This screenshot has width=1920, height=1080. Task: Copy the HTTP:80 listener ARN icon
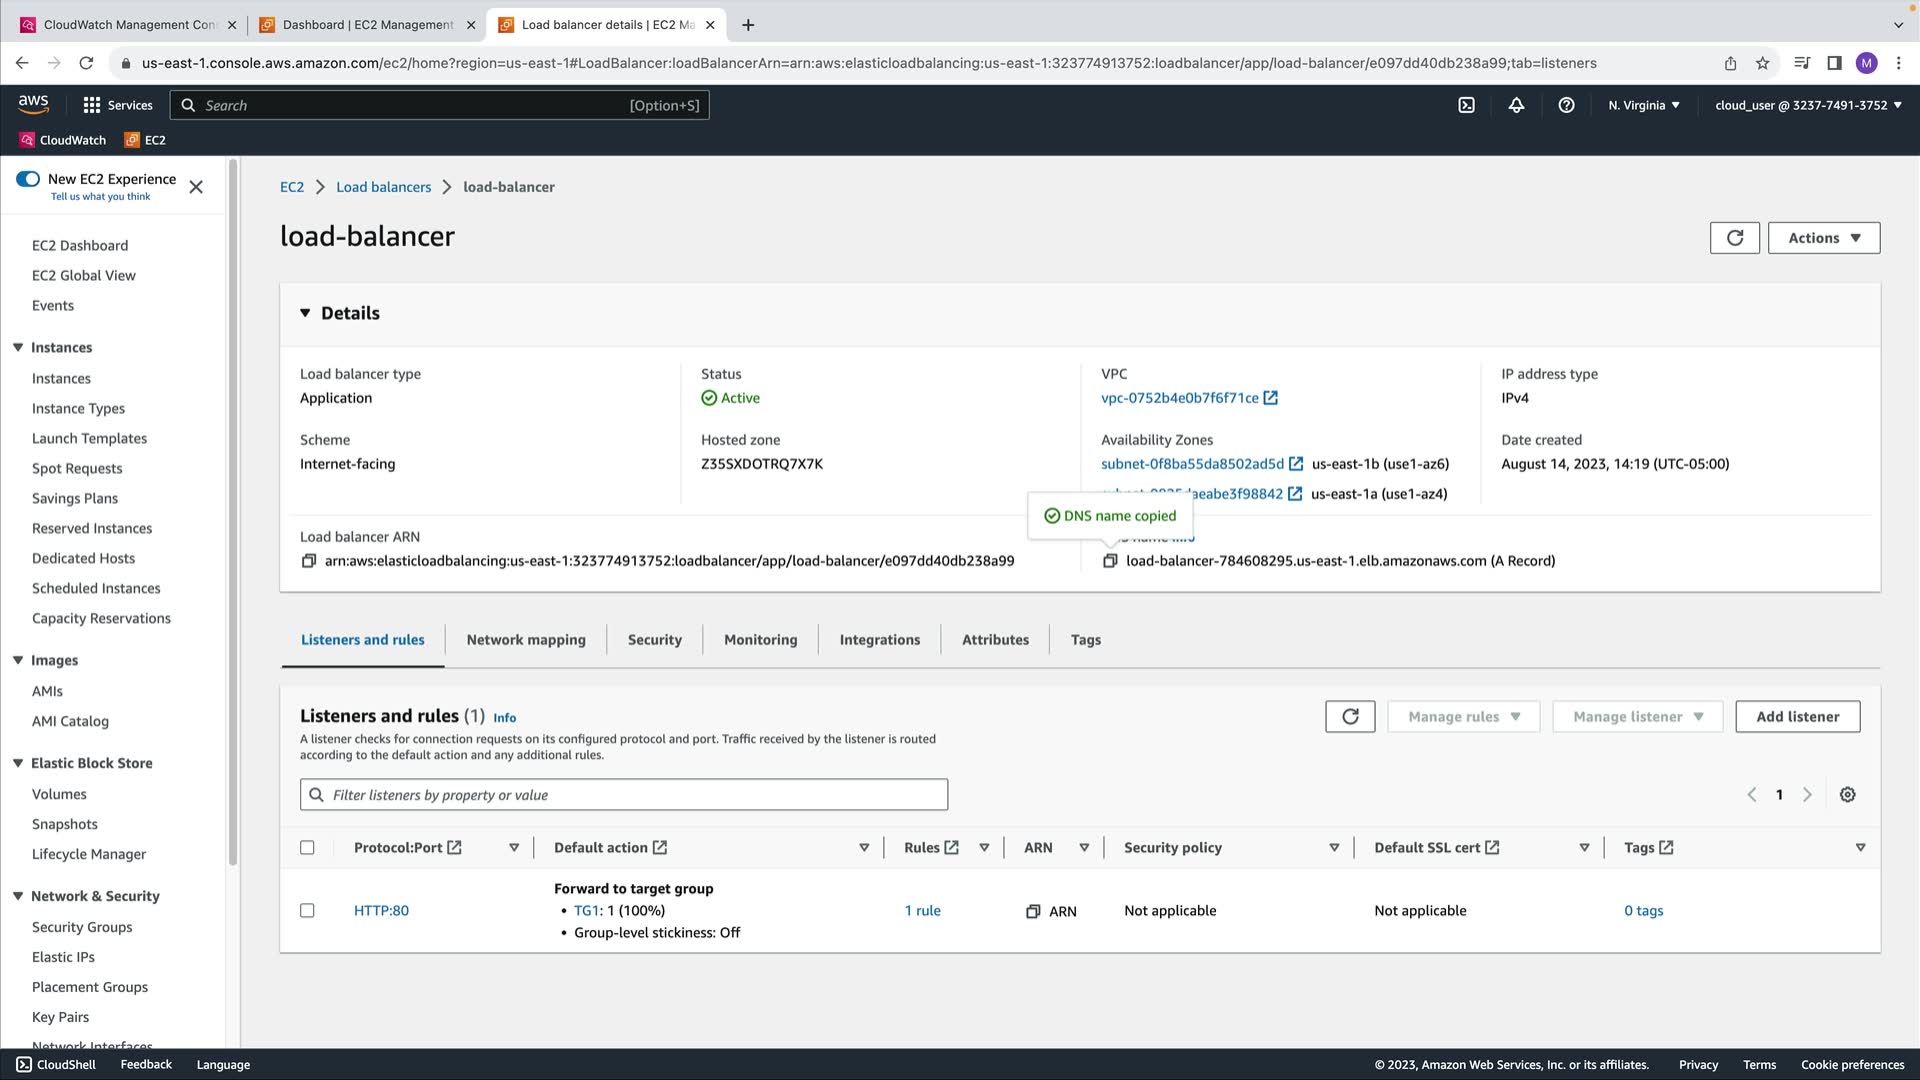click(x=1033, y=911)
